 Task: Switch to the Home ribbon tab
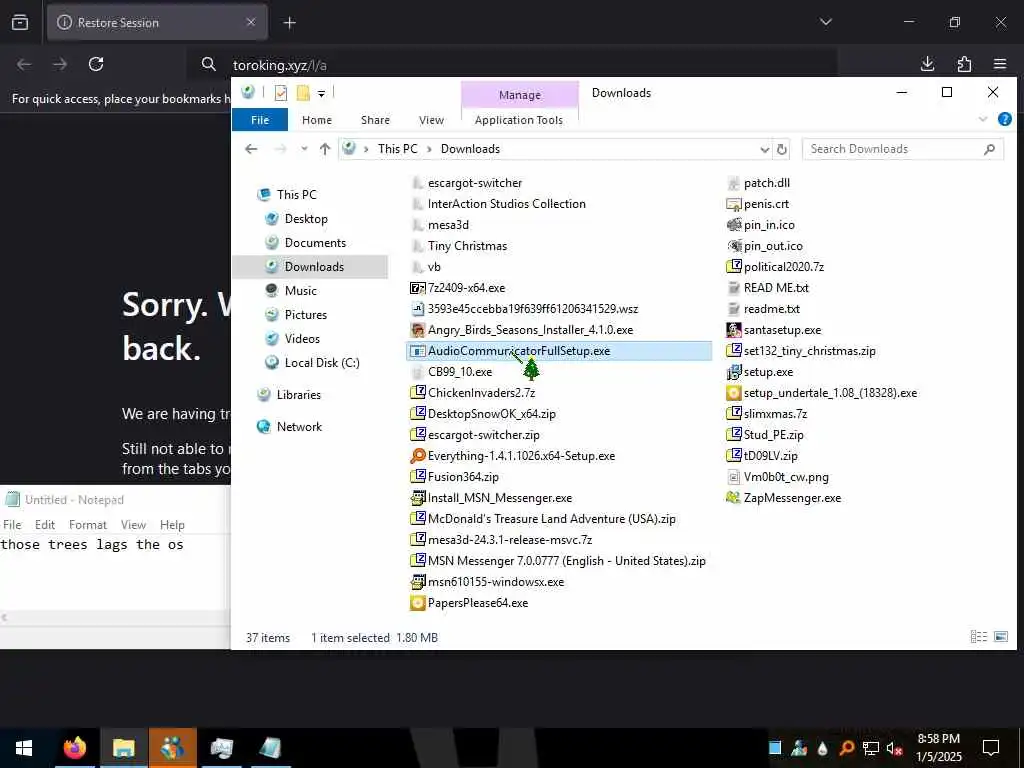point(317,120)
